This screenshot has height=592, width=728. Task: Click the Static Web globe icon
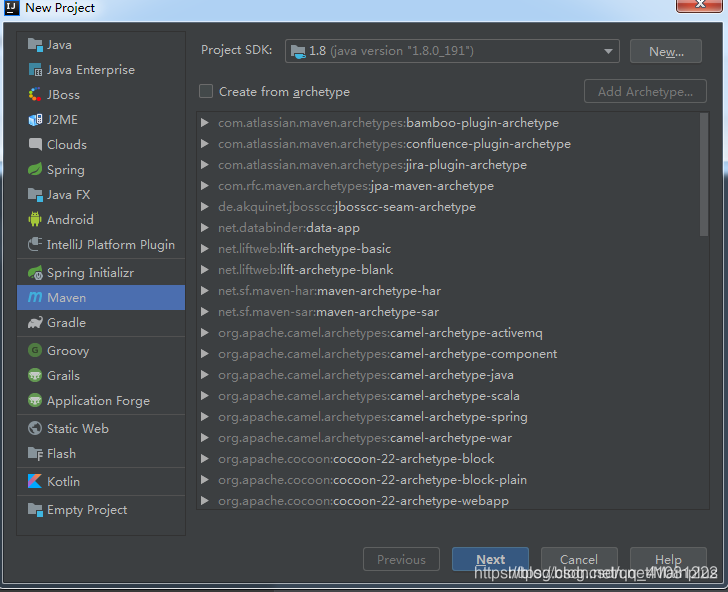35,428
